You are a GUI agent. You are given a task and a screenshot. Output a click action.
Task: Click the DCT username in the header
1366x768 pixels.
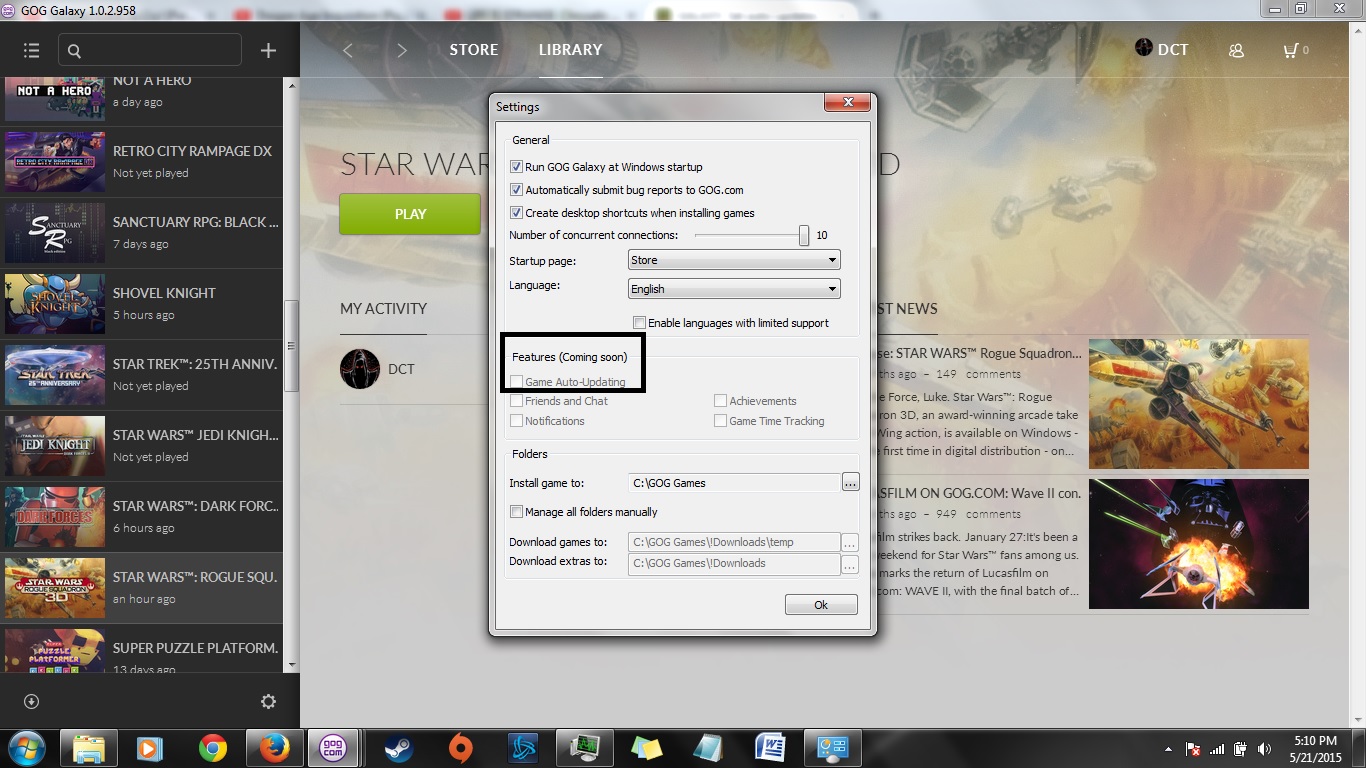point(1173,50)
